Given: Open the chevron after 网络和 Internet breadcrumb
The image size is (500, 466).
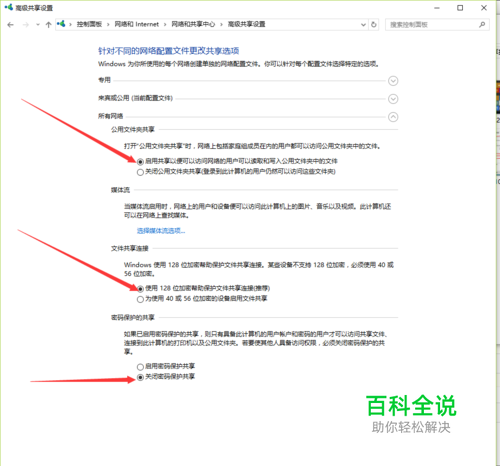Looking at the screenshot, I should point(165,24).
